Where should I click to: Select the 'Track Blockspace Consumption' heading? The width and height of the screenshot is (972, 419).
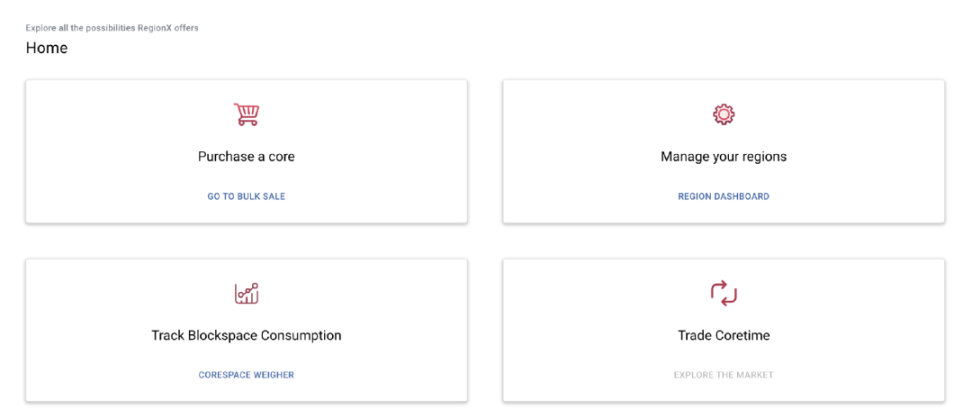[246, 336]
